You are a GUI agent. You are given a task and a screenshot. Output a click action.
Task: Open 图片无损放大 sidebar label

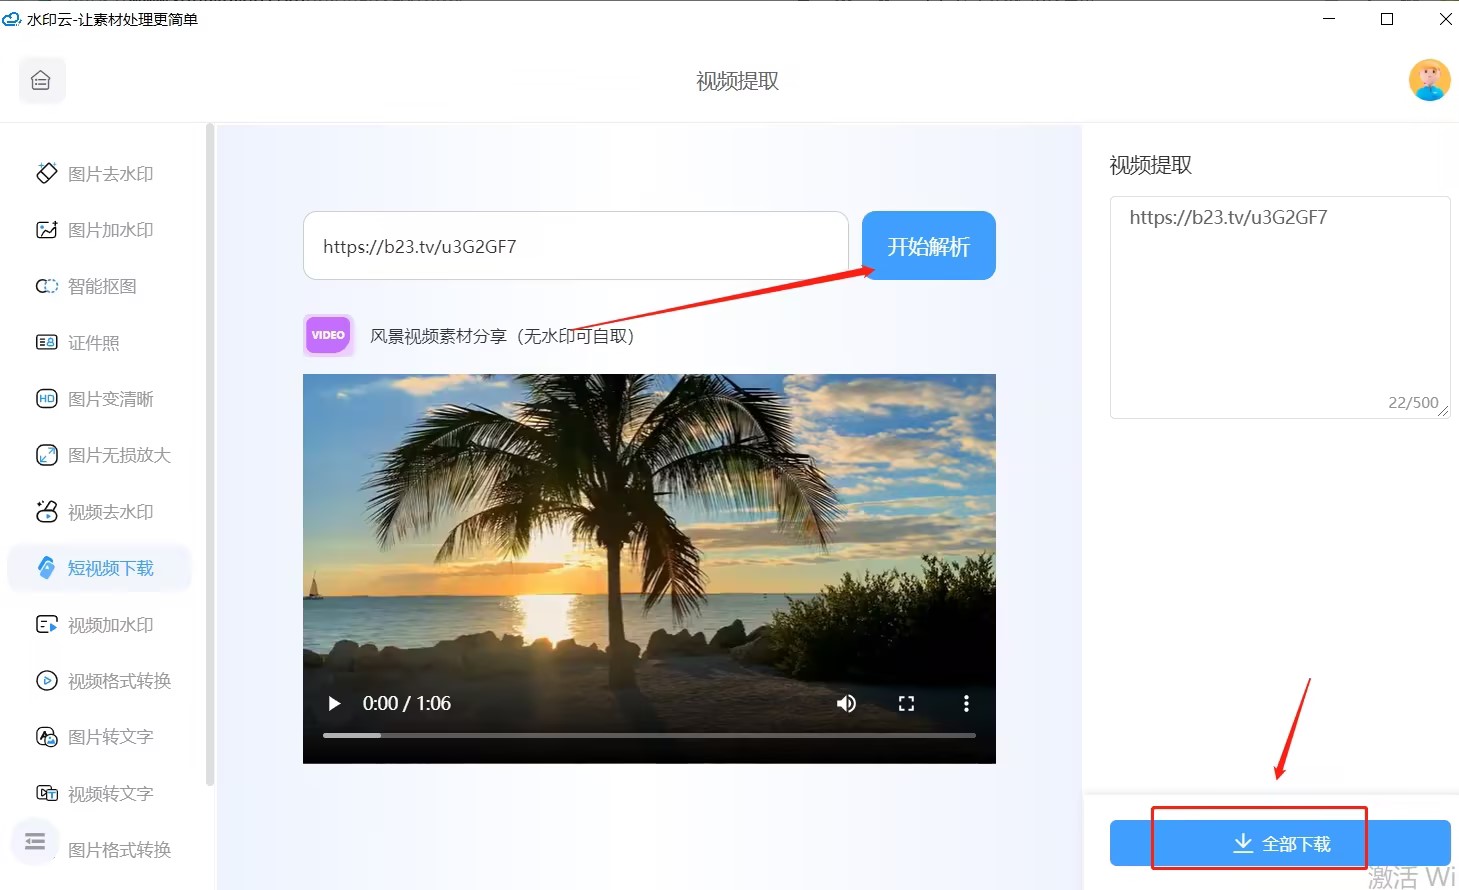[x=120, y=455]
